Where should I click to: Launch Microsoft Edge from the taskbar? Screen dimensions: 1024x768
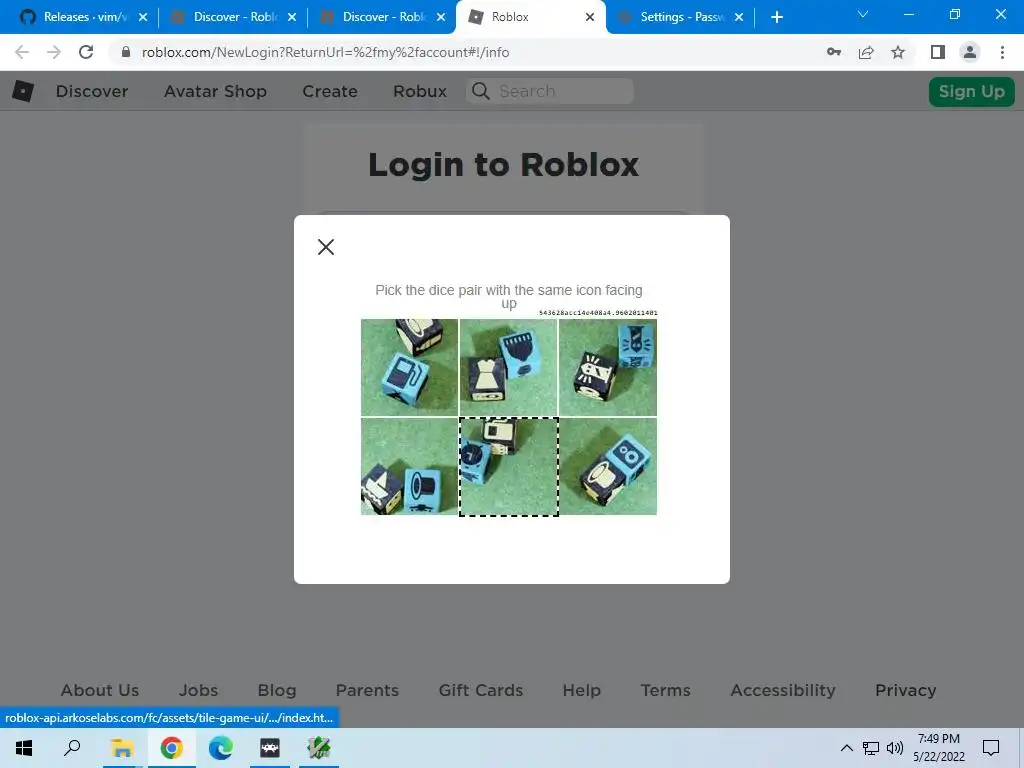tap(221, 748)
